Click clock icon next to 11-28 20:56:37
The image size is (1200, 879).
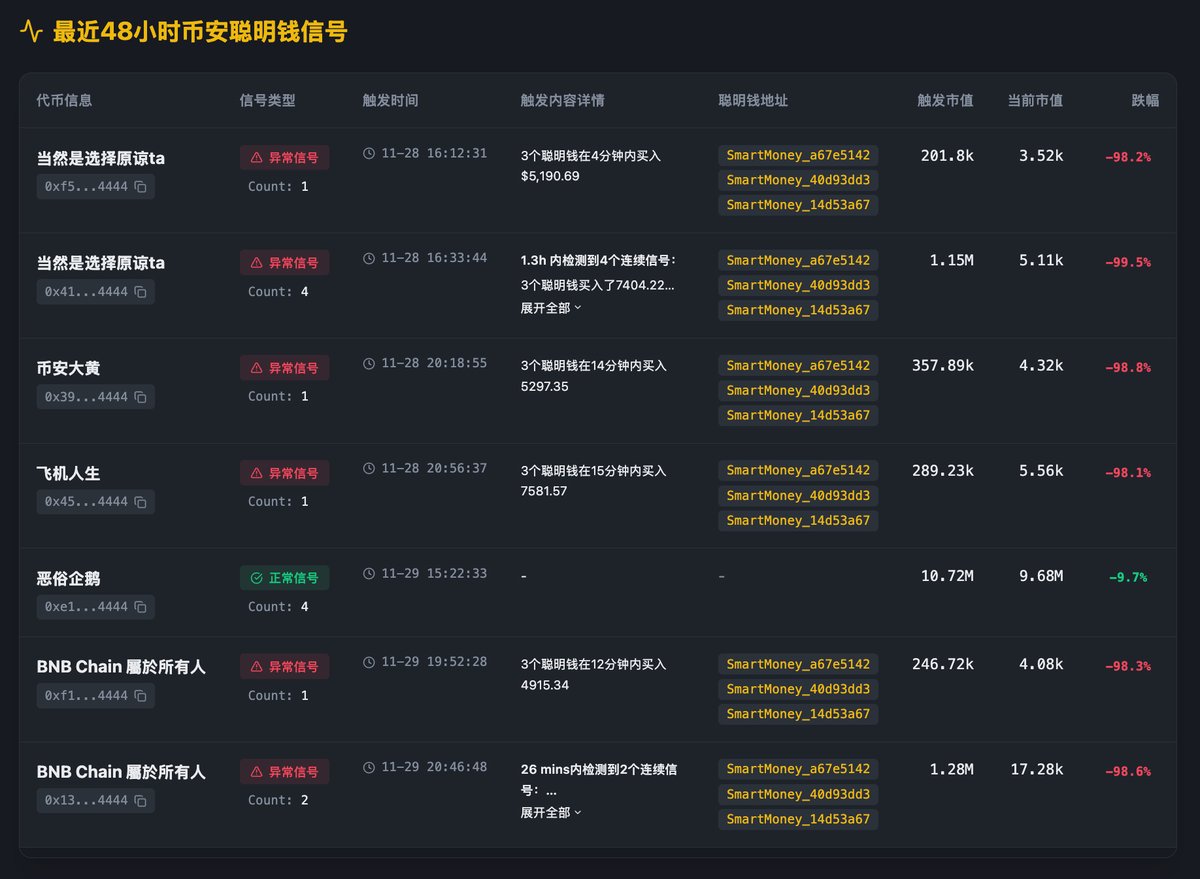[369, 468]
